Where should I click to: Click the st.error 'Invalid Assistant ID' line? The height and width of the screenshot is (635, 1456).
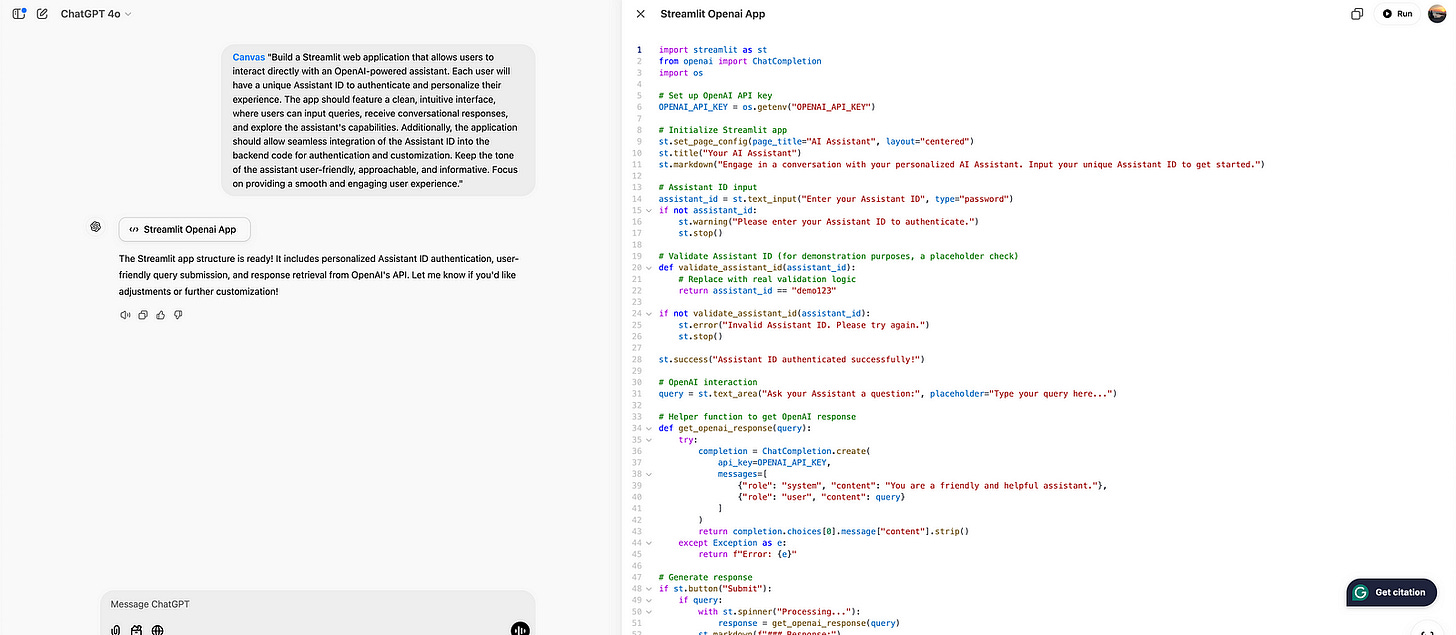(805, 324)
